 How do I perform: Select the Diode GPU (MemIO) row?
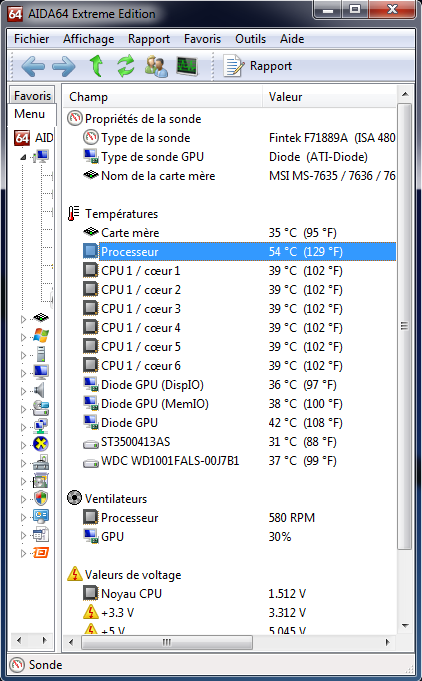pyautogui.click(x=239, y=403)
